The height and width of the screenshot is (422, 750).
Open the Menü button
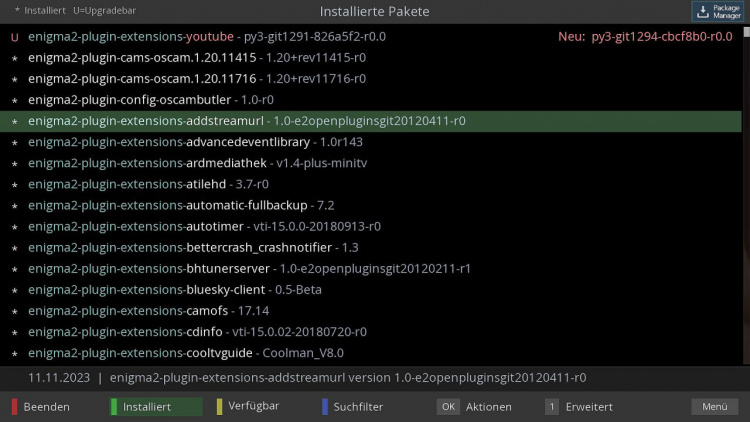(715, 407)
